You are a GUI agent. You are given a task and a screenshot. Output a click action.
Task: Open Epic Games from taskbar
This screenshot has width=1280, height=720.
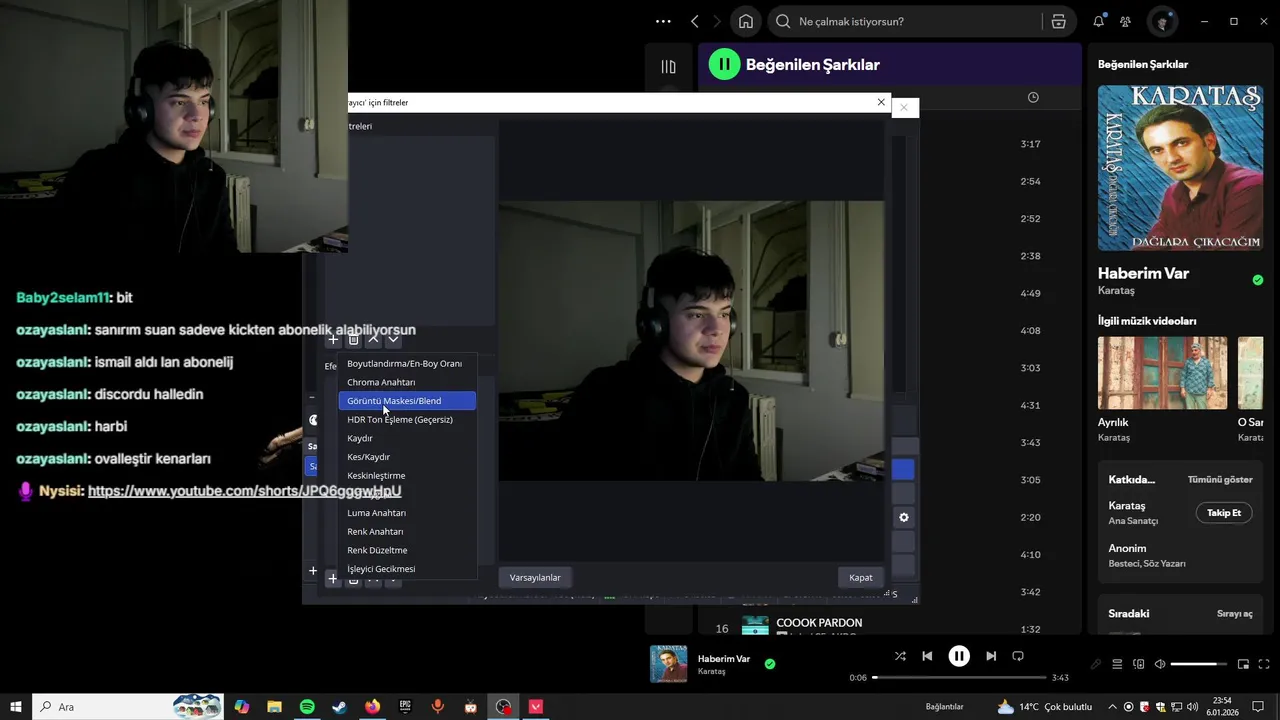point(405,707)
